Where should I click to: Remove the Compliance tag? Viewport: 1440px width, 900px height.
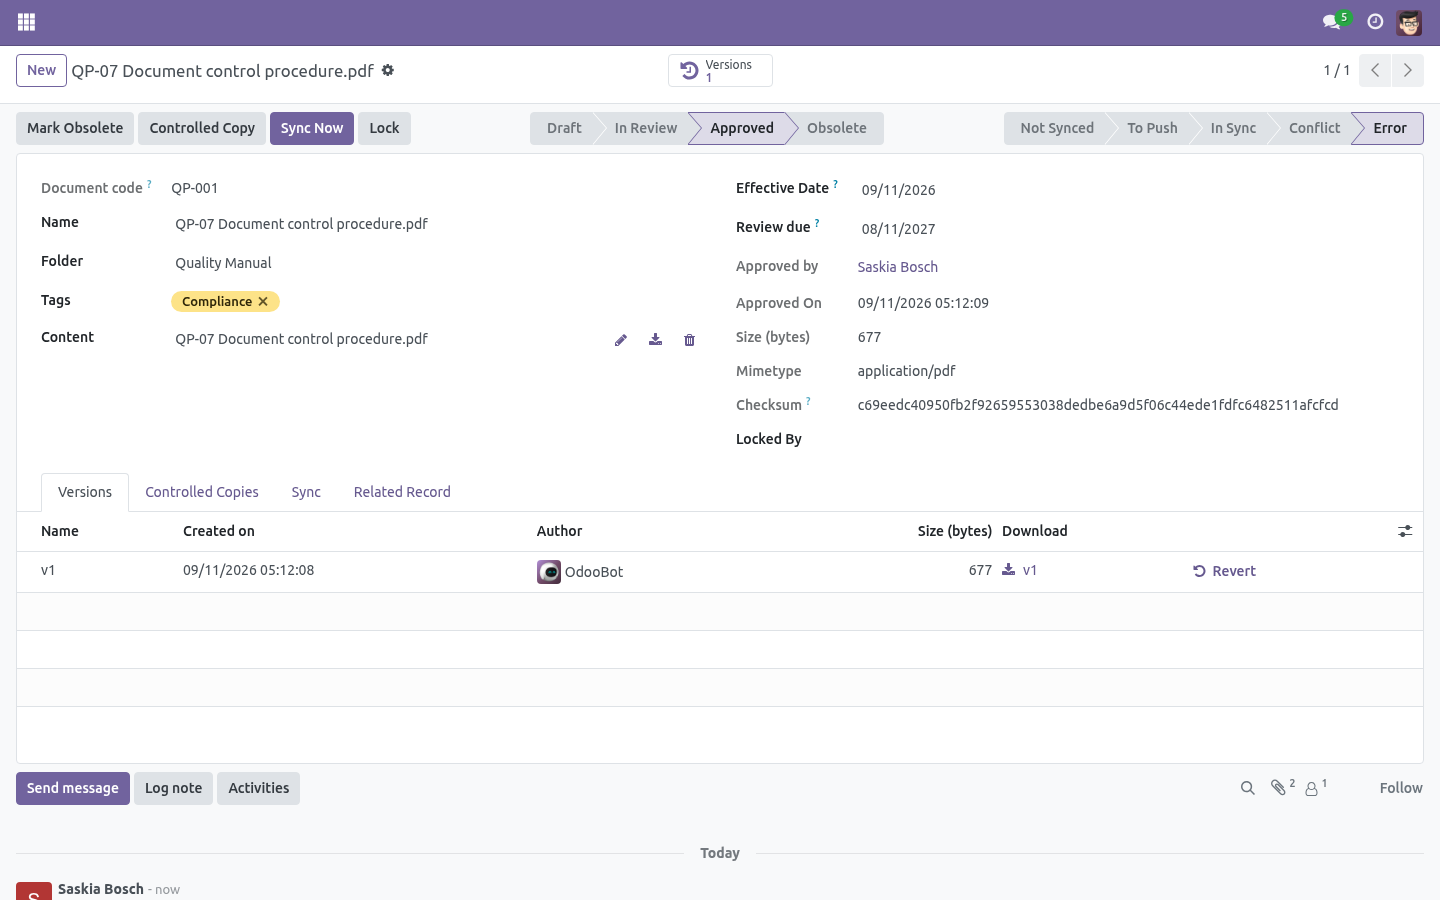click(263, 301)
